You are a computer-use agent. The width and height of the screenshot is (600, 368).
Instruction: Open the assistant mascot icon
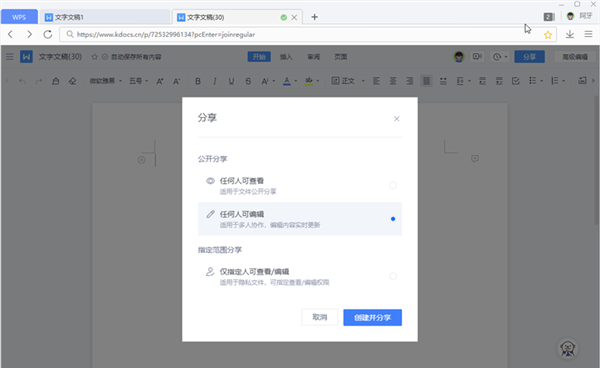568,349
